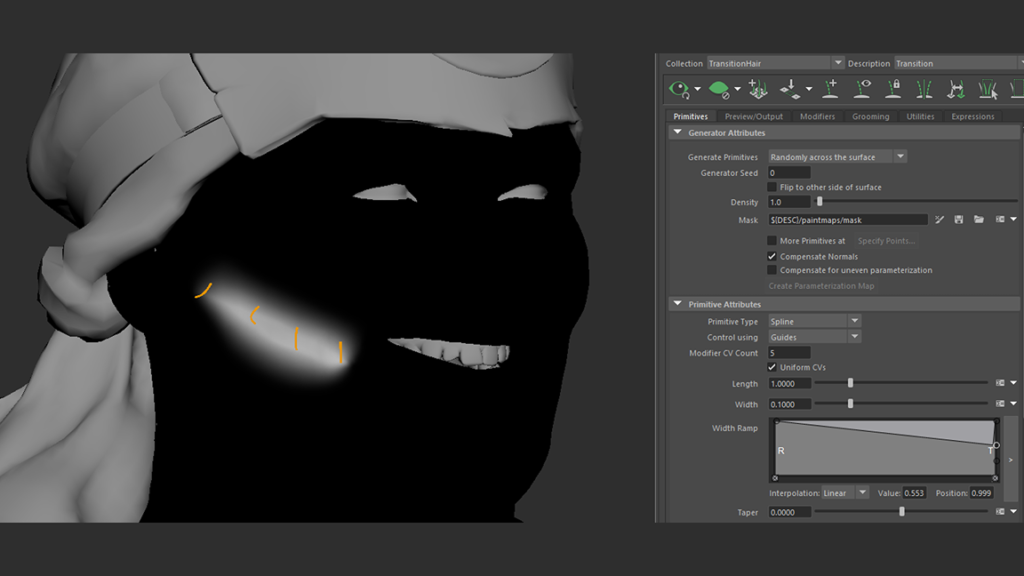Open the Length expression editor button

[x=999, y=383]
